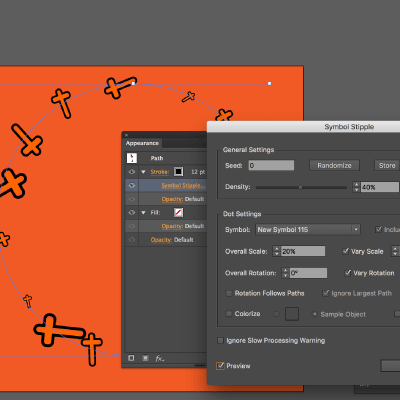Click the Seed input field

pos(271,165)
